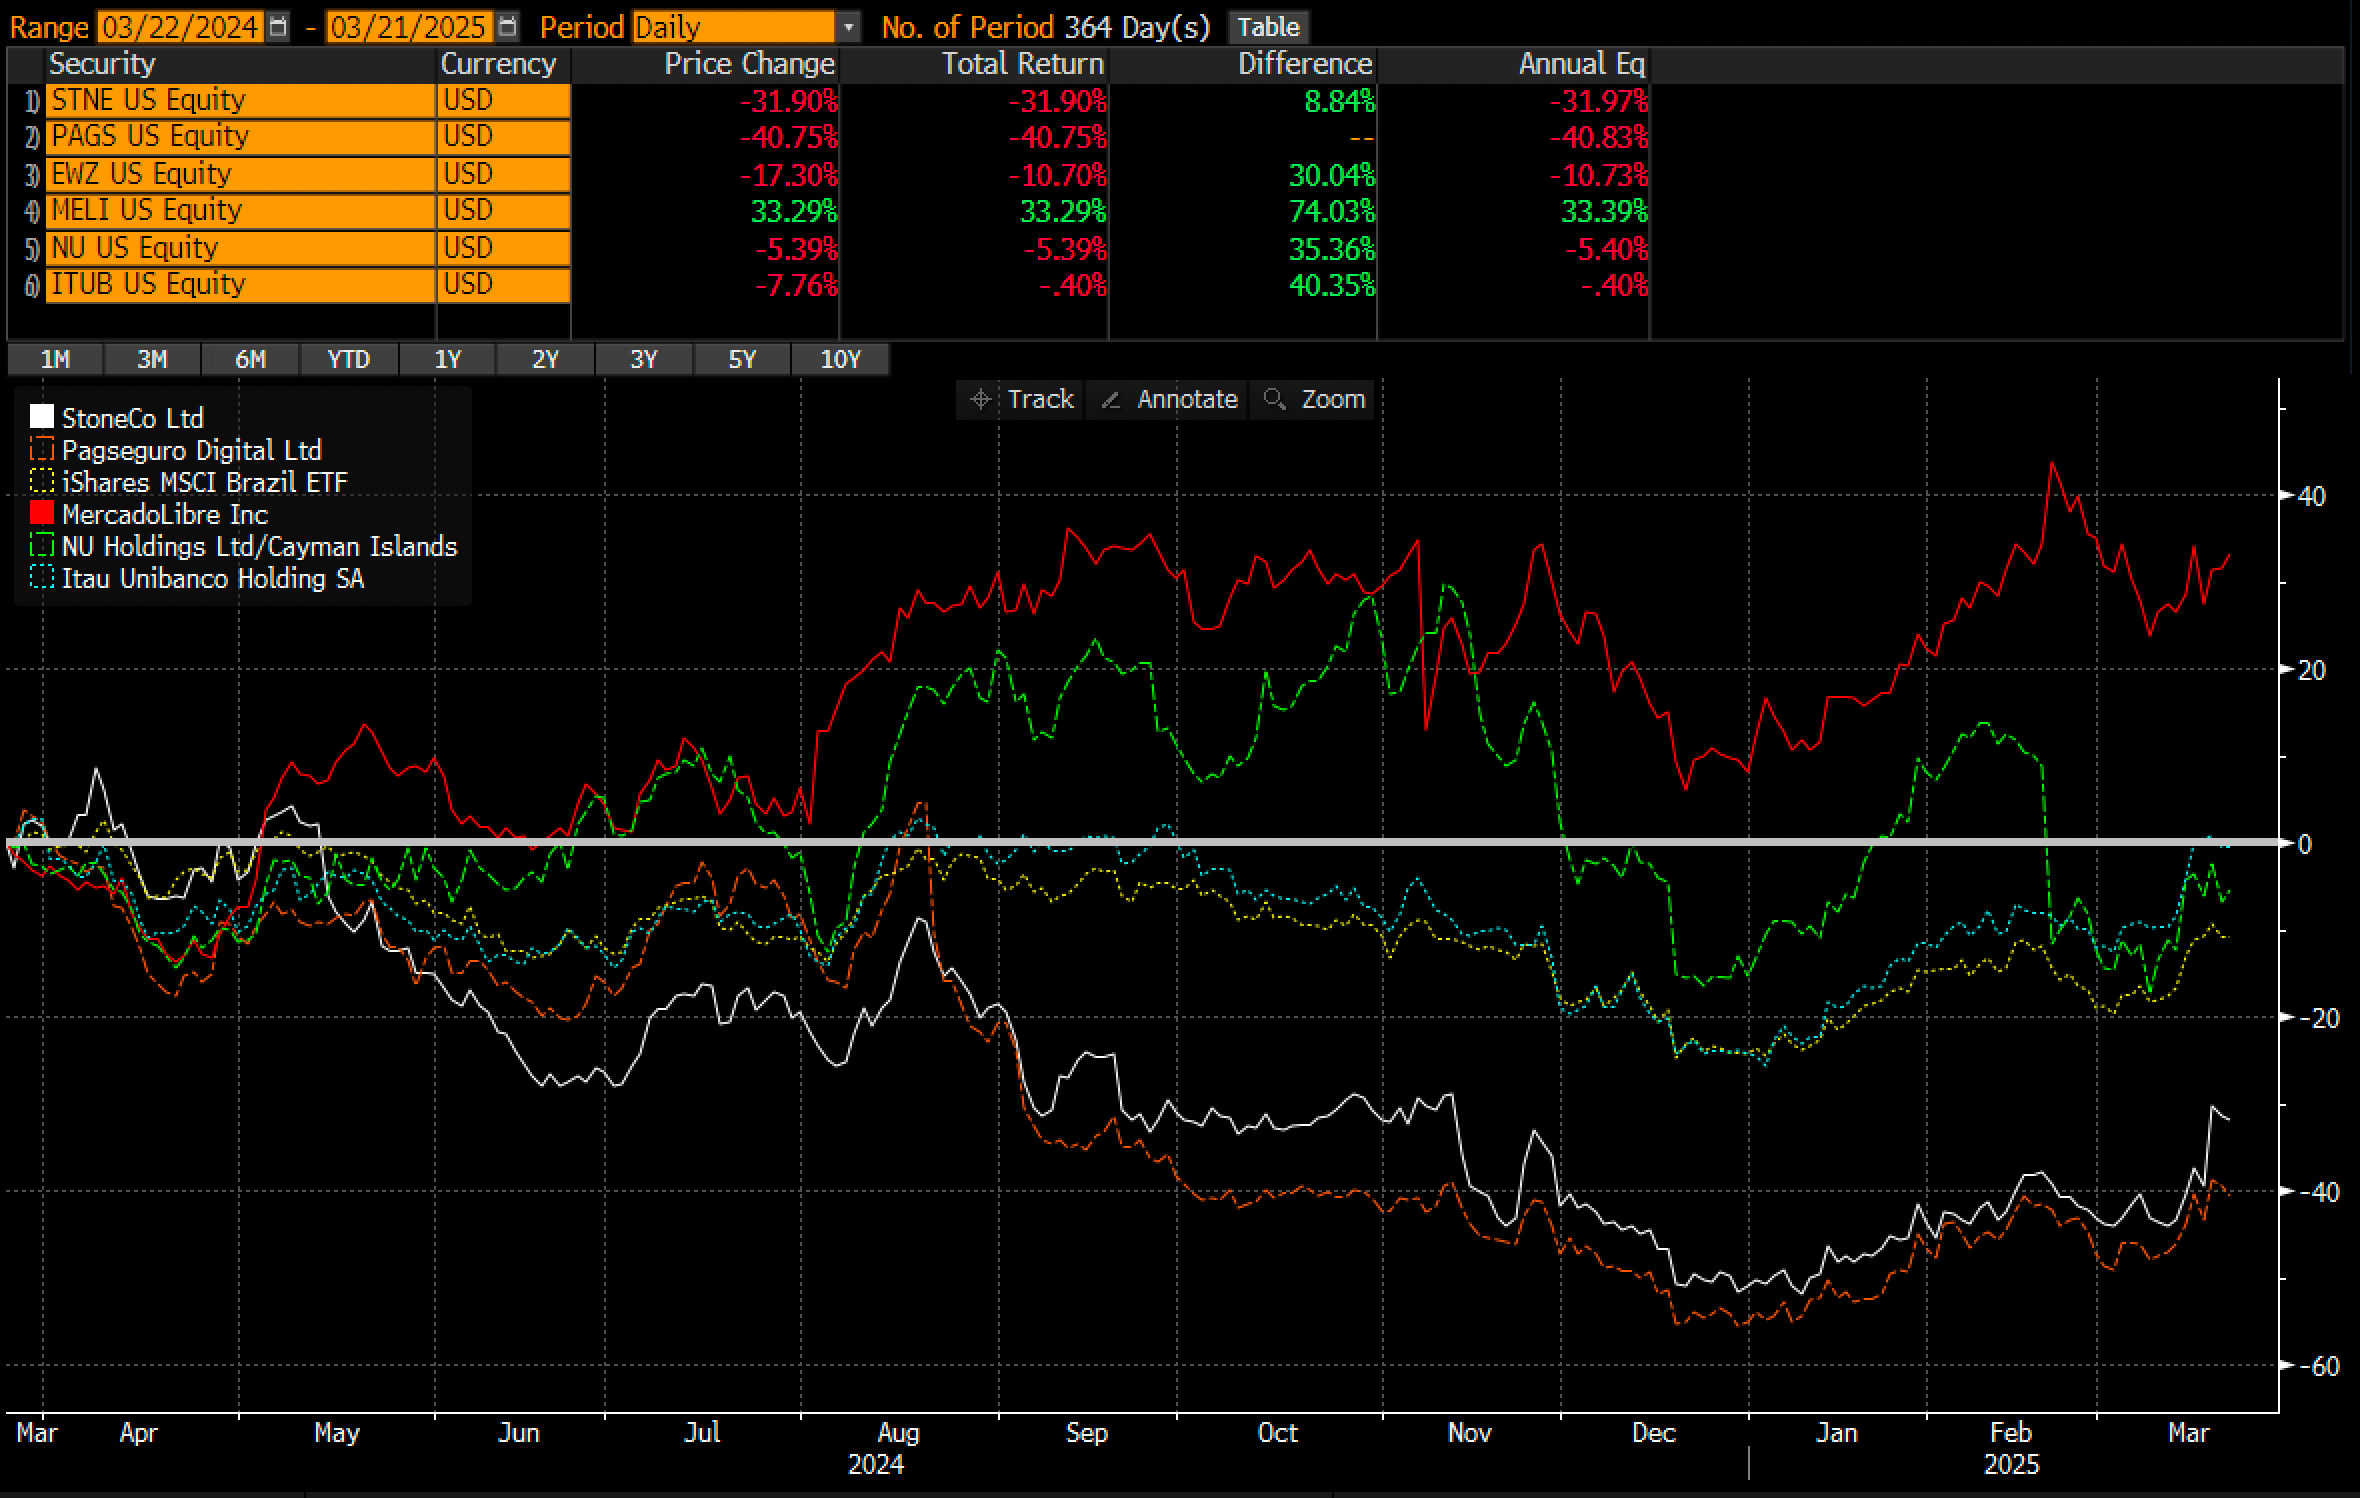Click the Table button
Screen dimensions: 2360x1498
tap(1268, 27)
